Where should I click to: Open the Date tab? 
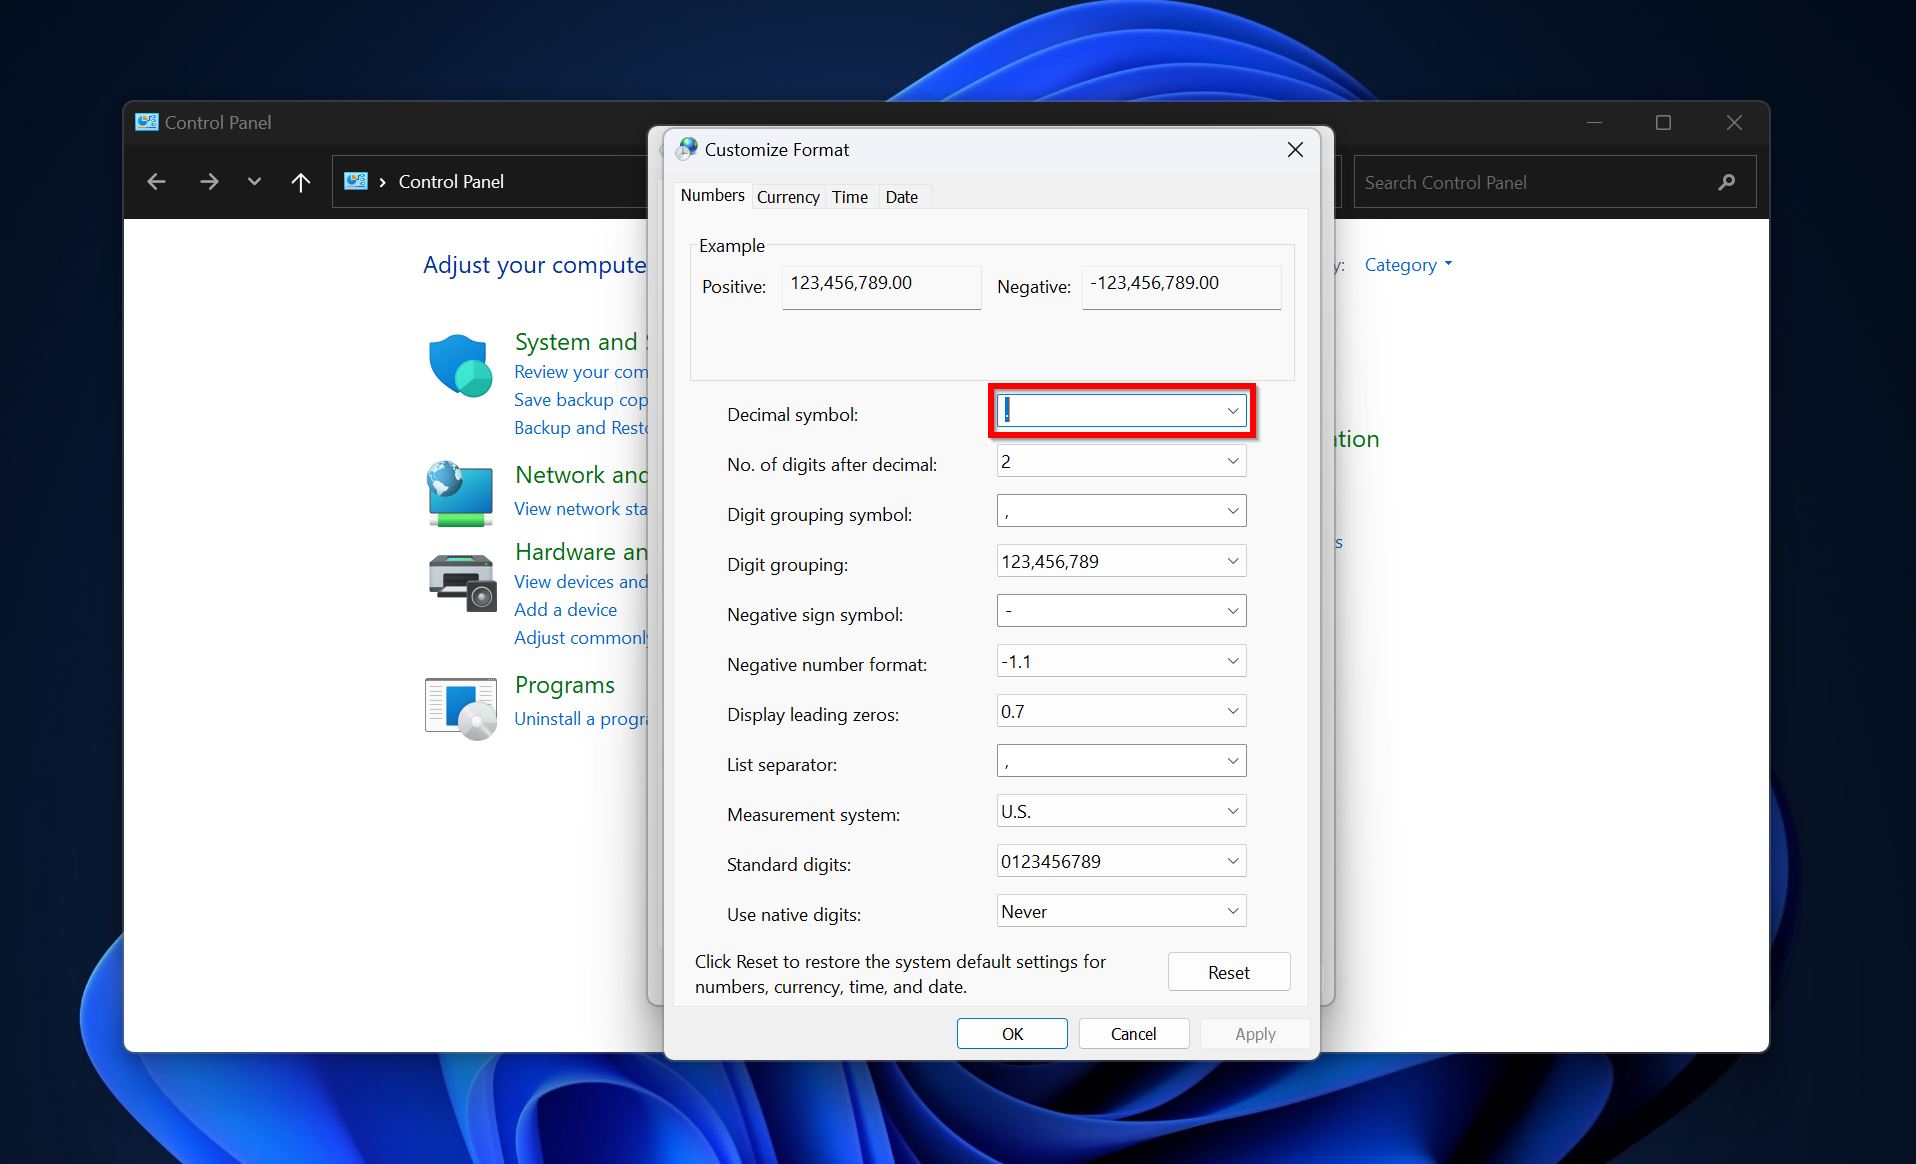tap(901, 197)
